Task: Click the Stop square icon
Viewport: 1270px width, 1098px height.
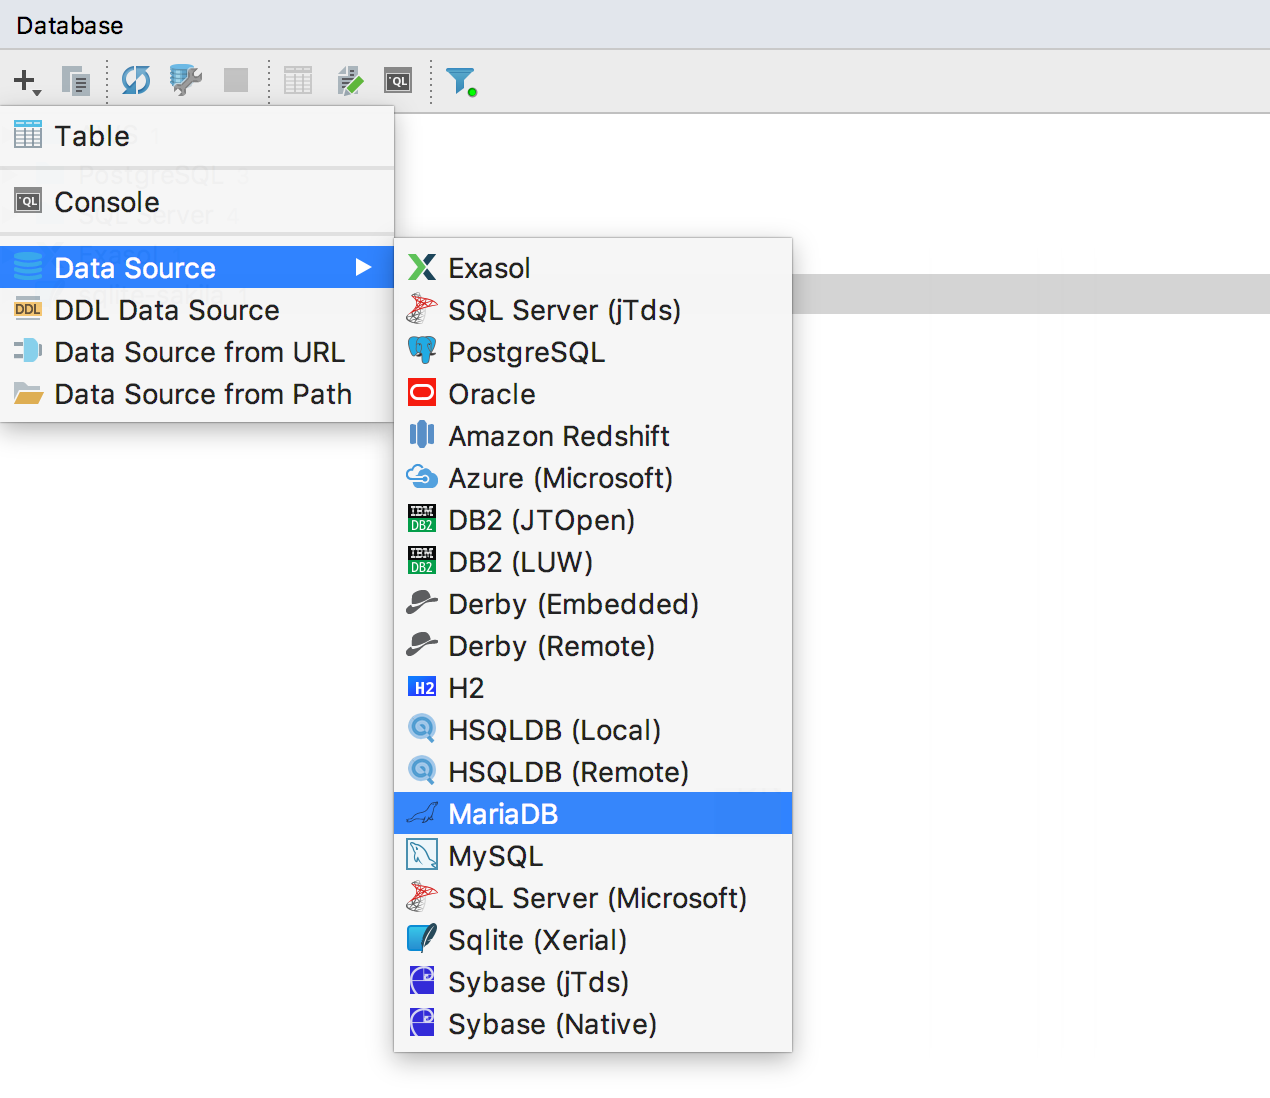Action: click(236, 80)
